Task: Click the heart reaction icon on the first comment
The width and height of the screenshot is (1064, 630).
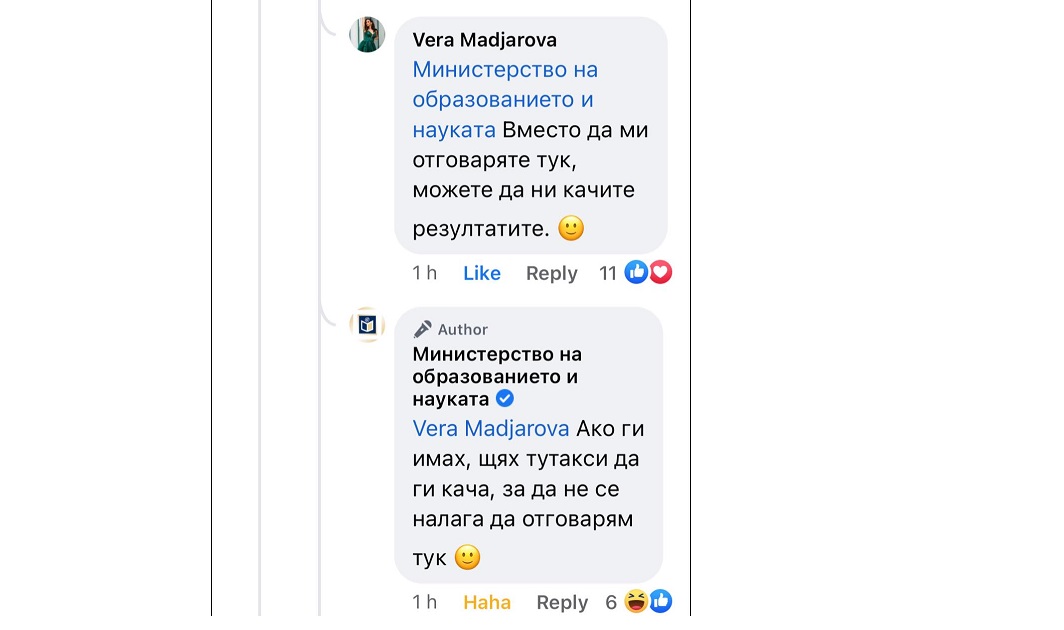Action: click(x=658, y=271)
